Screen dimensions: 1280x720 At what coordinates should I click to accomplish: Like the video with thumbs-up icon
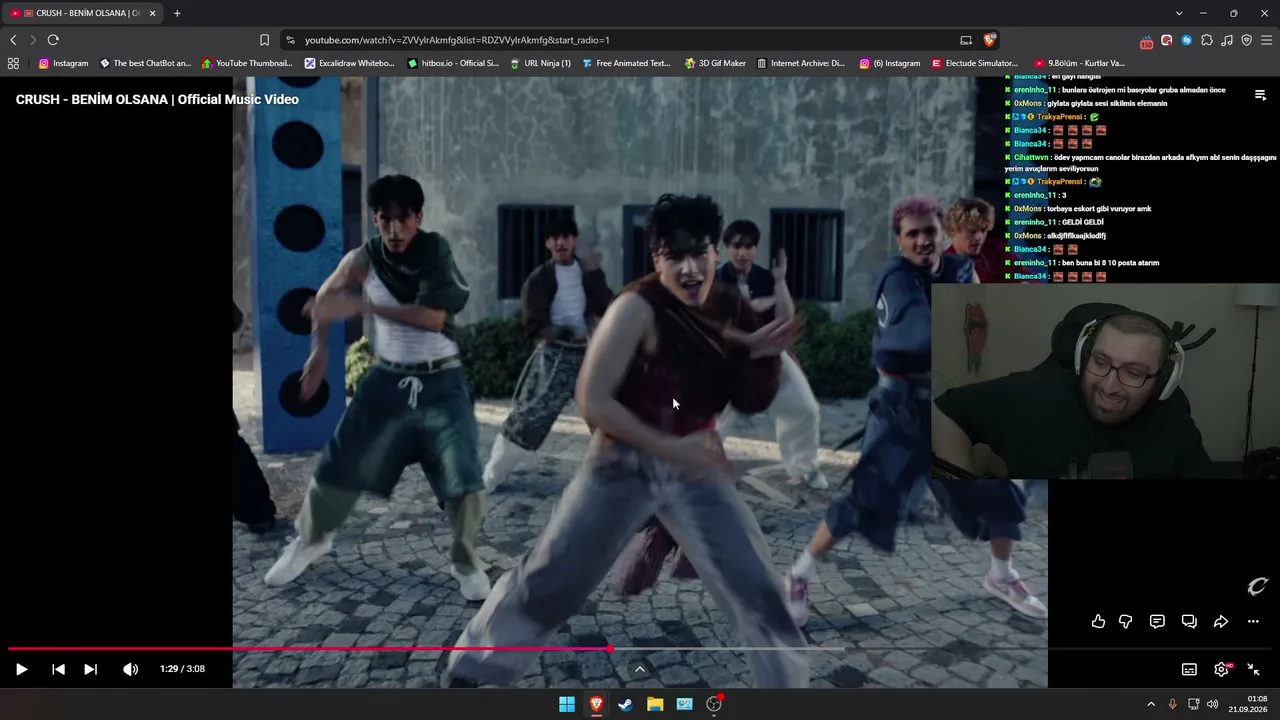coord(1098,621)
